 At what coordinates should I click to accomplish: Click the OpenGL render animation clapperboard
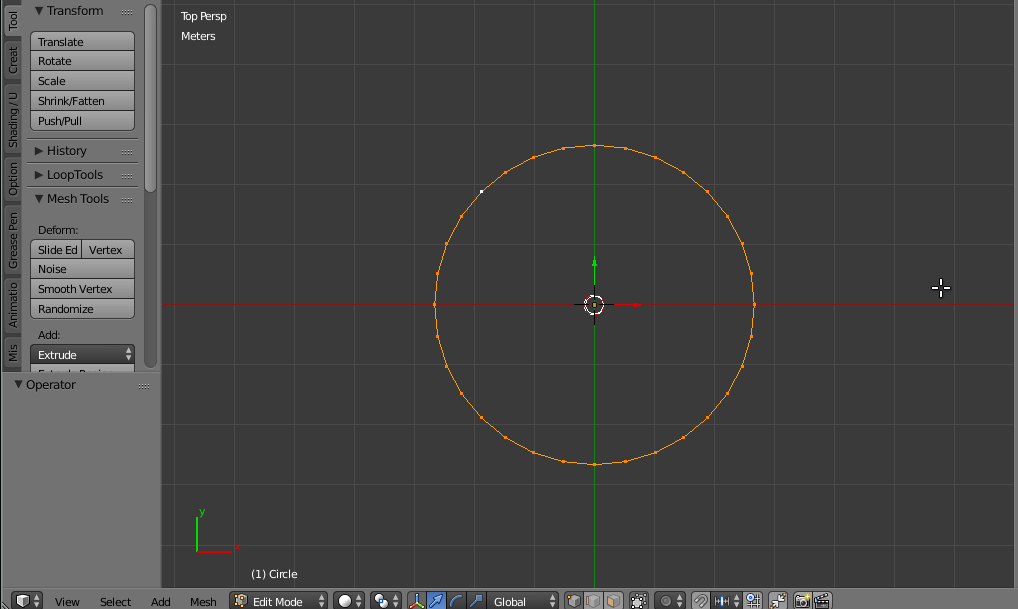click(823, 601)
